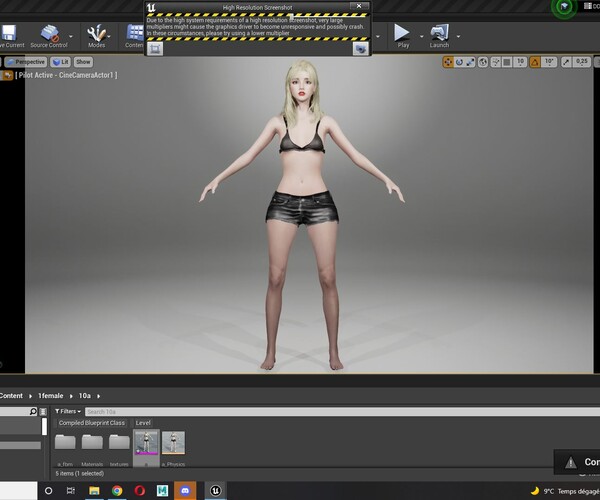Click the camera pilot eject icon

point(7,75)
